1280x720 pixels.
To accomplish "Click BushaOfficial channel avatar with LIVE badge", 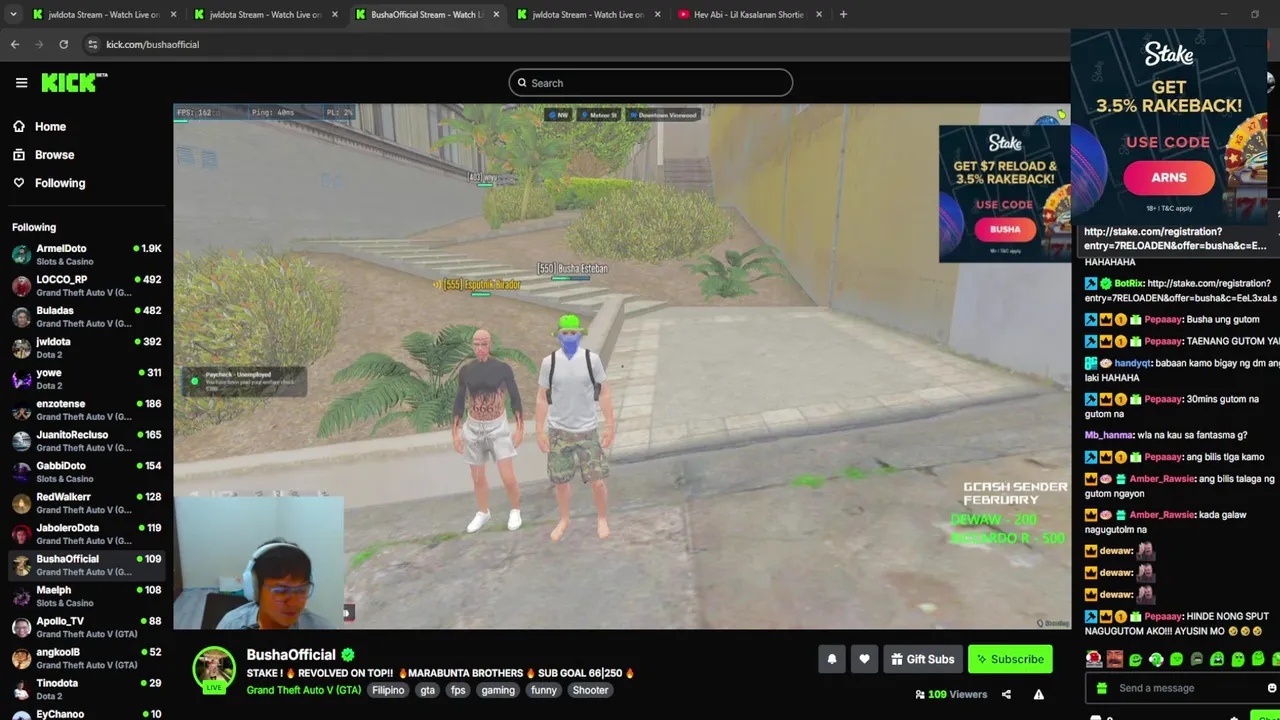I will [214, 669].
